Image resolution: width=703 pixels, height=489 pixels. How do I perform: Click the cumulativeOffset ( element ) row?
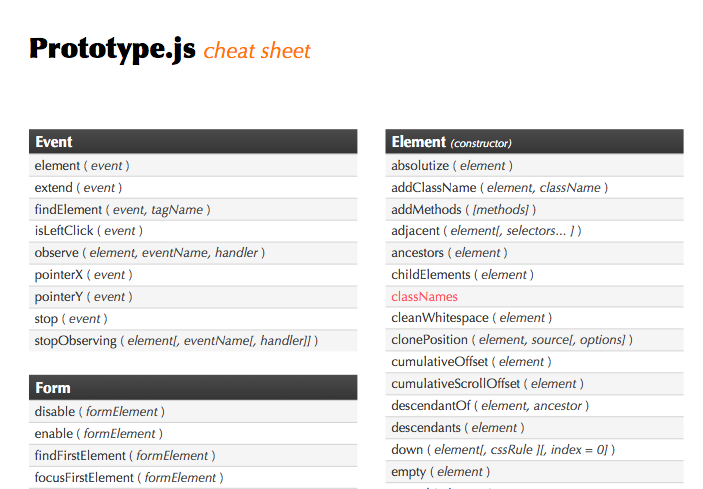pyautogui.click(x=534, y=362)
